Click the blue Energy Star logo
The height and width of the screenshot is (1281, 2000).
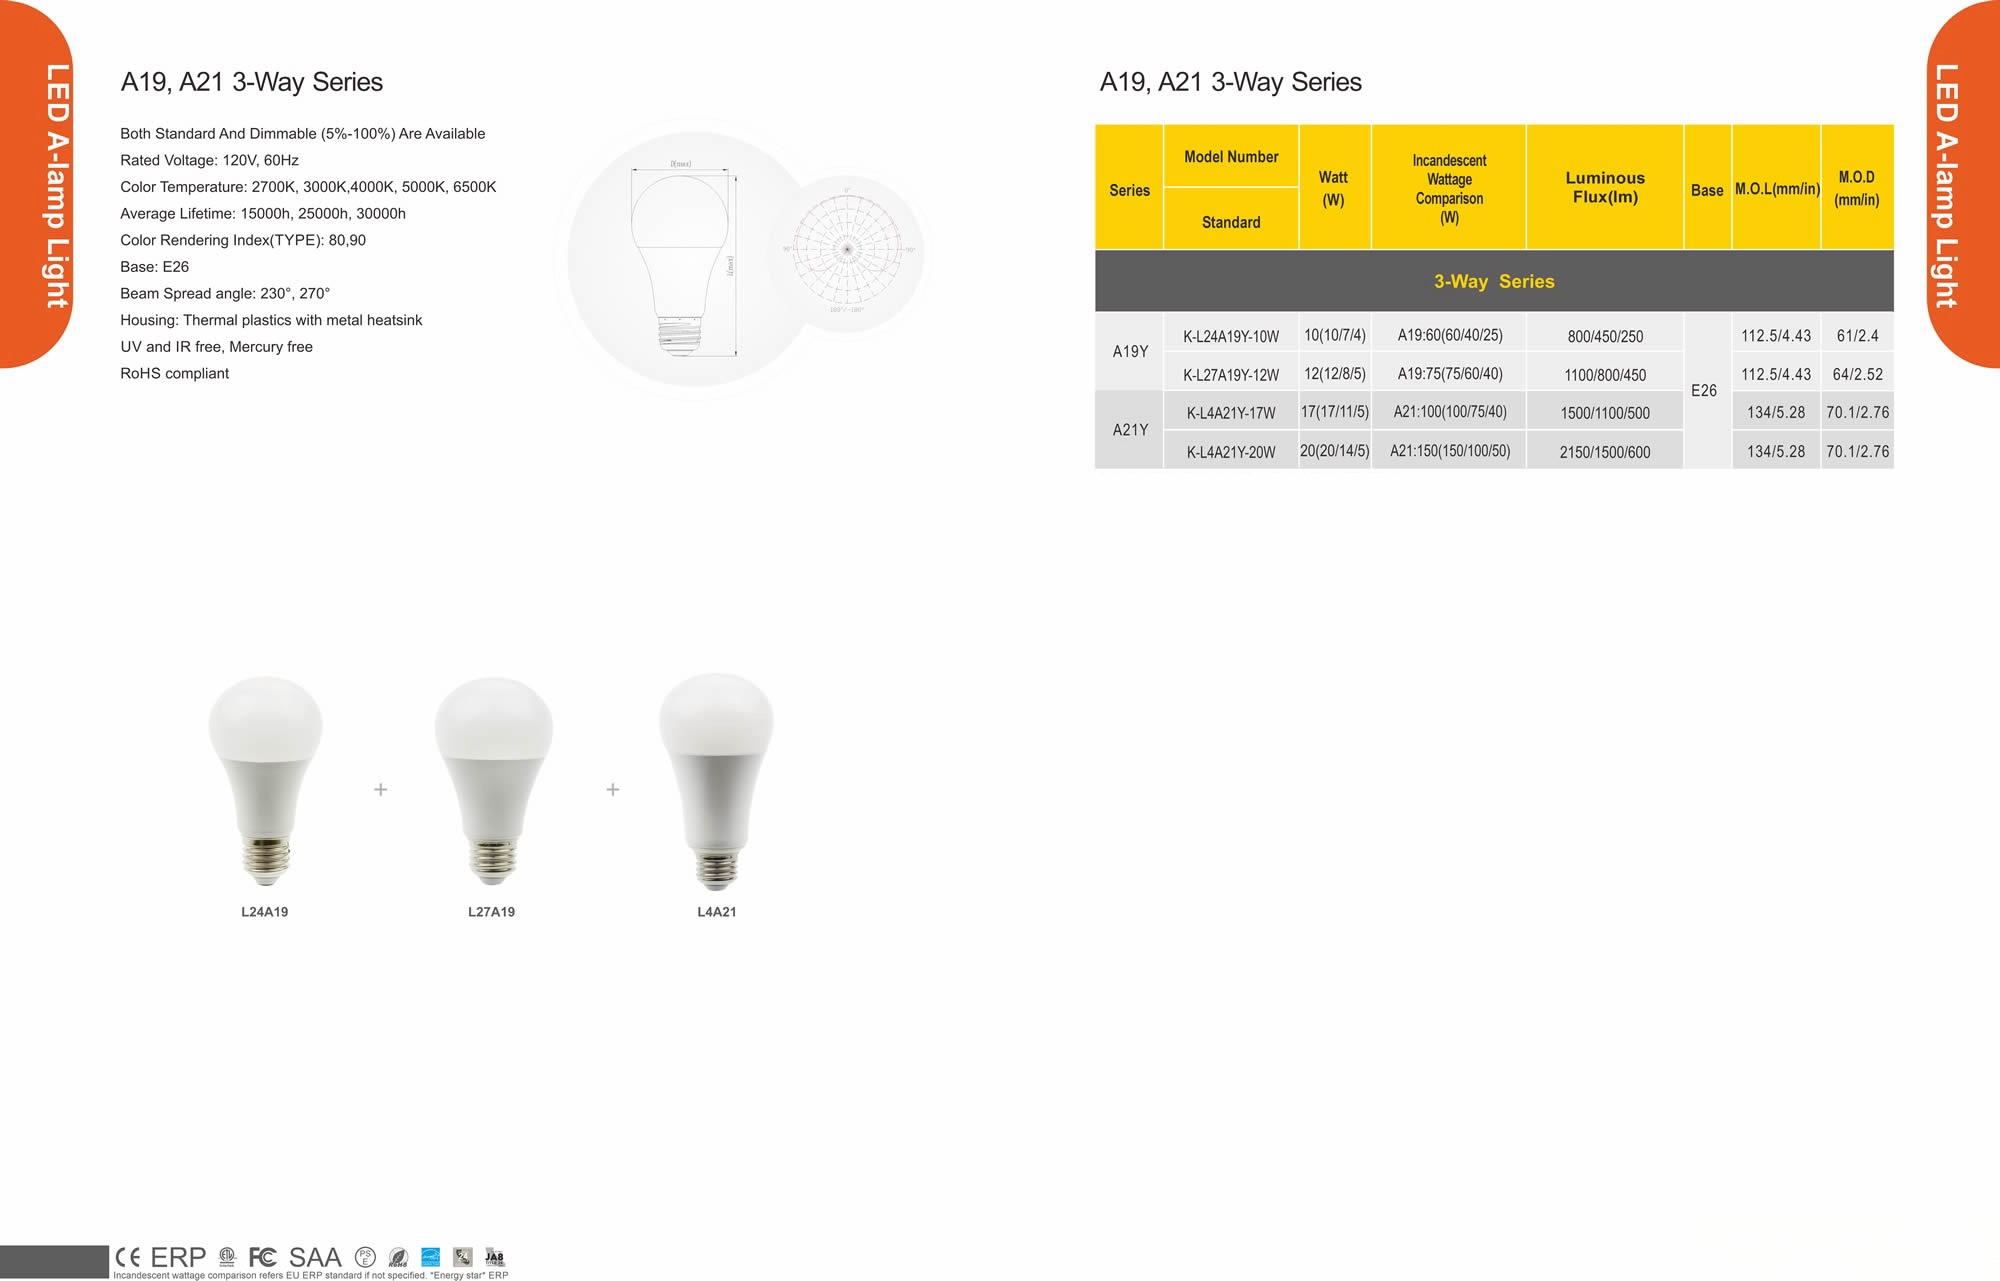pos(431,1257)
